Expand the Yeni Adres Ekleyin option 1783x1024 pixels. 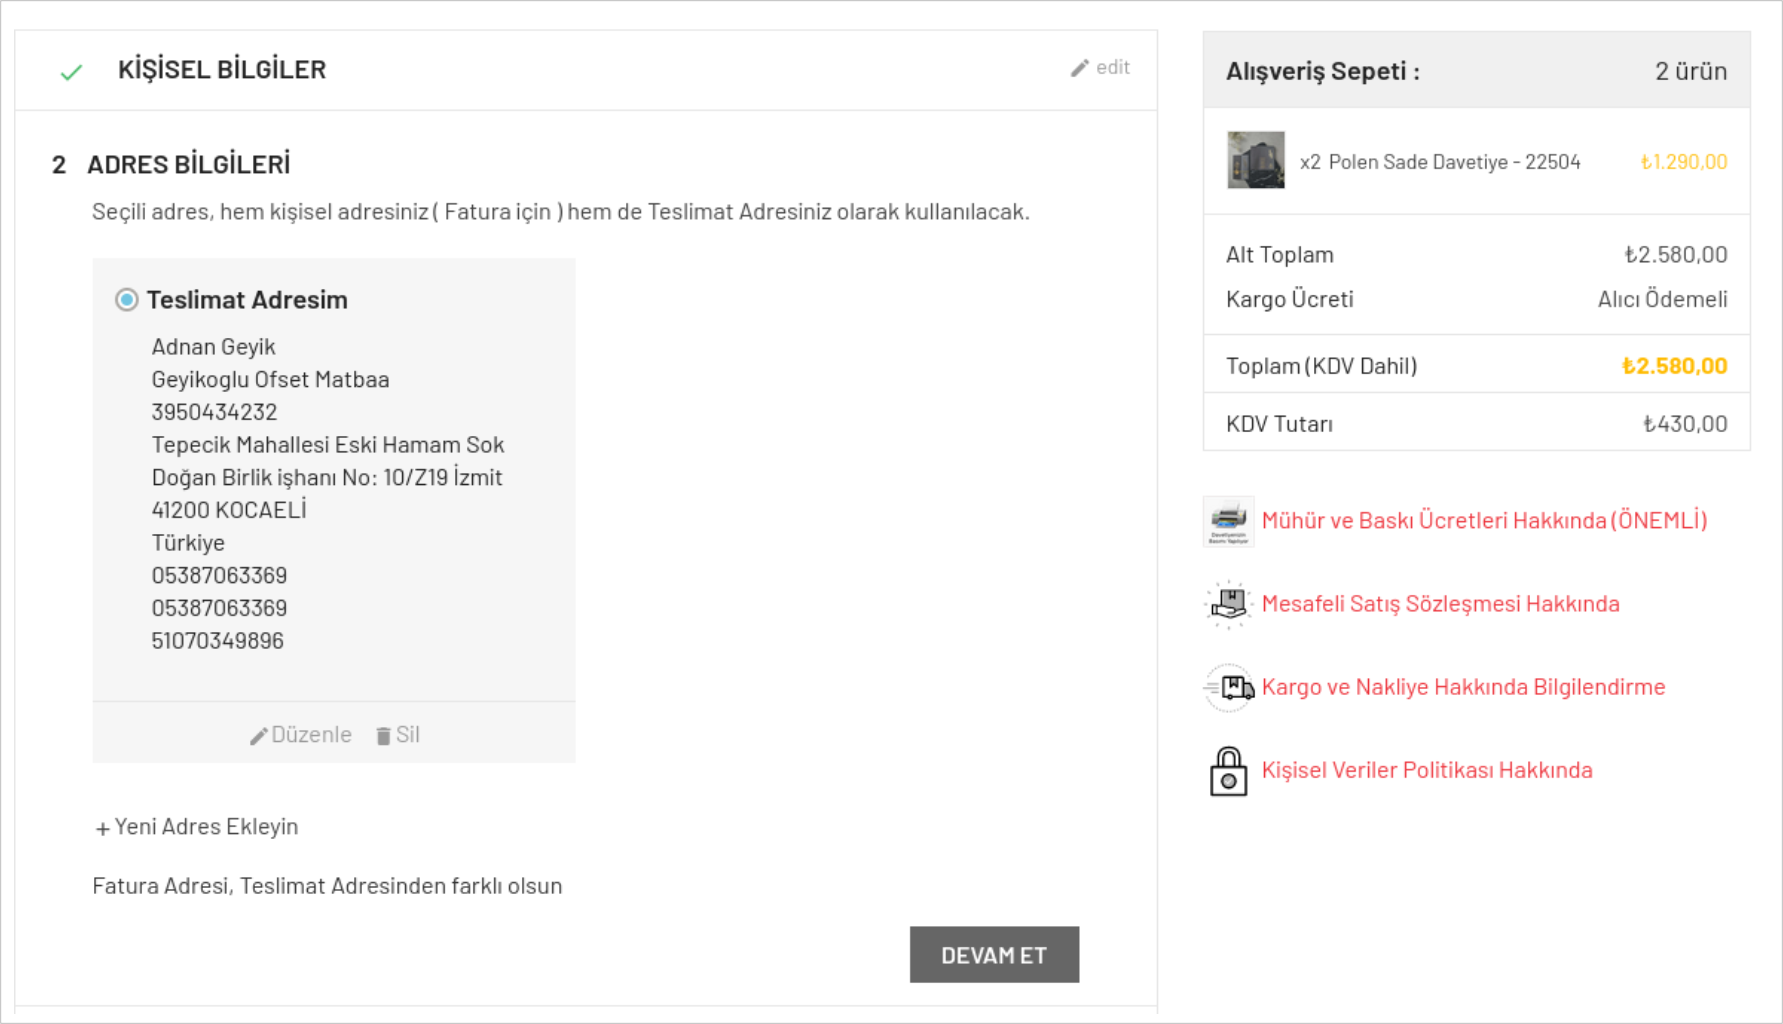pyautogui.click(x=196, y=827)
